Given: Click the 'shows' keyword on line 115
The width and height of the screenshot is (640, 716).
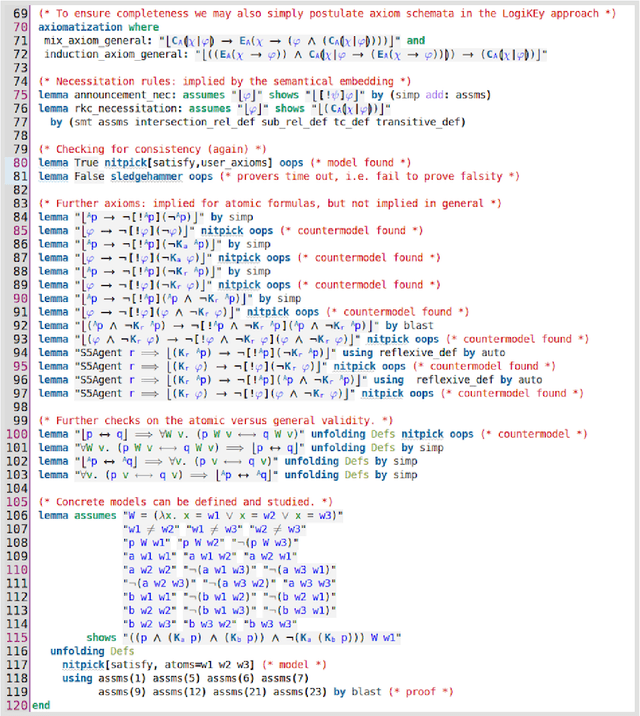Looking at the screenshot, I should pos(101,636).
